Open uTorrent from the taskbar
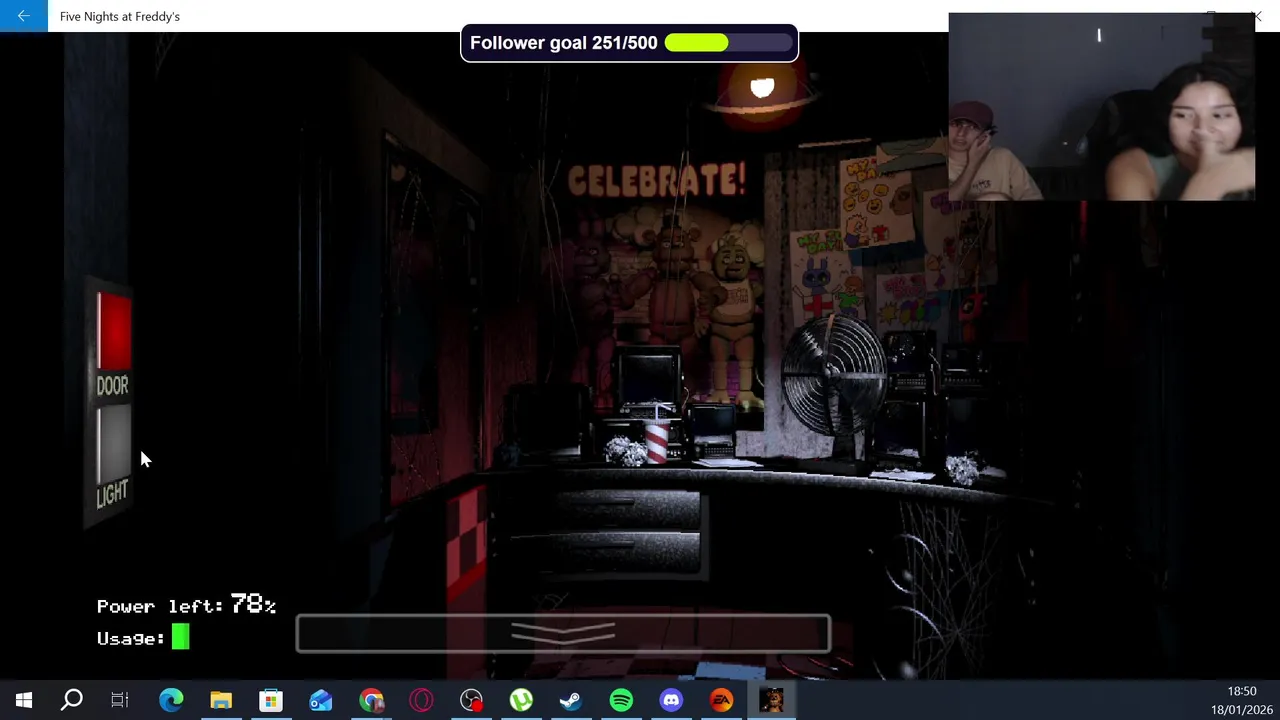 coord(521,700)
